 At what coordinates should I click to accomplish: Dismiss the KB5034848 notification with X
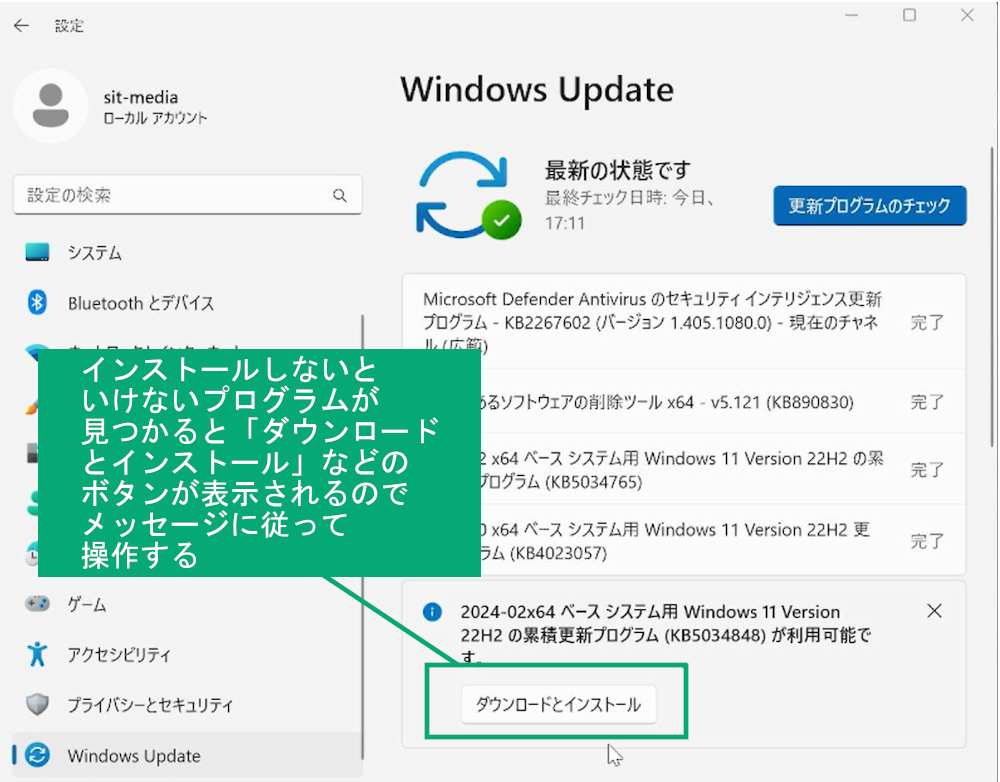point(934,611)
